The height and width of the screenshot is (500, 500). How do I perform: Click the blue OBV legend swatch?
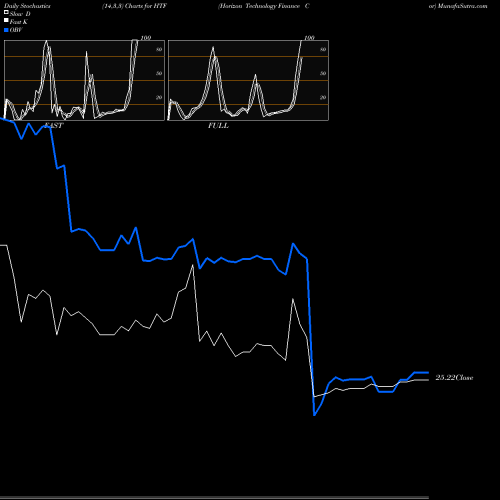(x=6, y=30)
